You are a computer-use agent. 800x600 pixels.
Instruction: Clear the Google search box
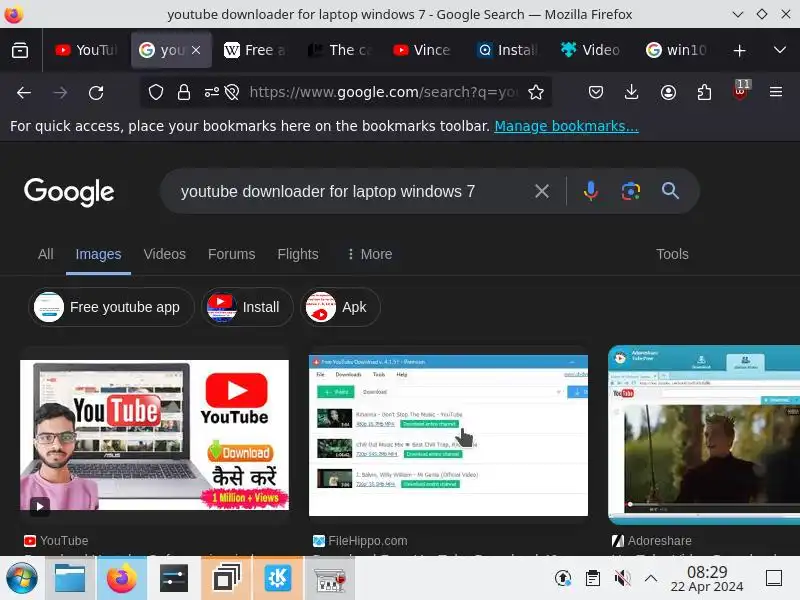click(x=542, y=191)
